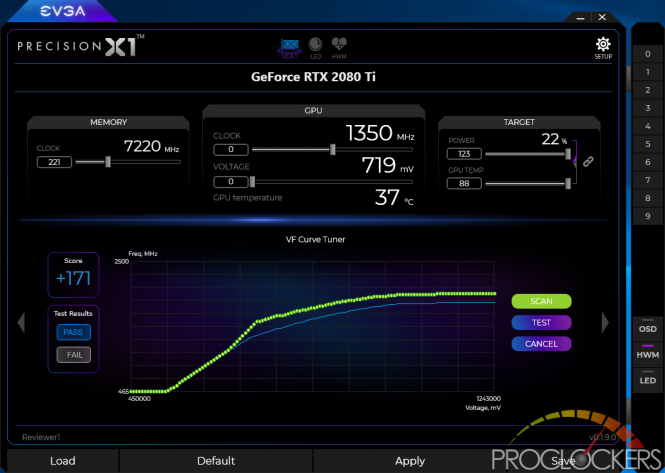The height and width of the screenshot is (473, 665).
Task: Toggle the HWM sidebar switch
Action: [648, 353]
